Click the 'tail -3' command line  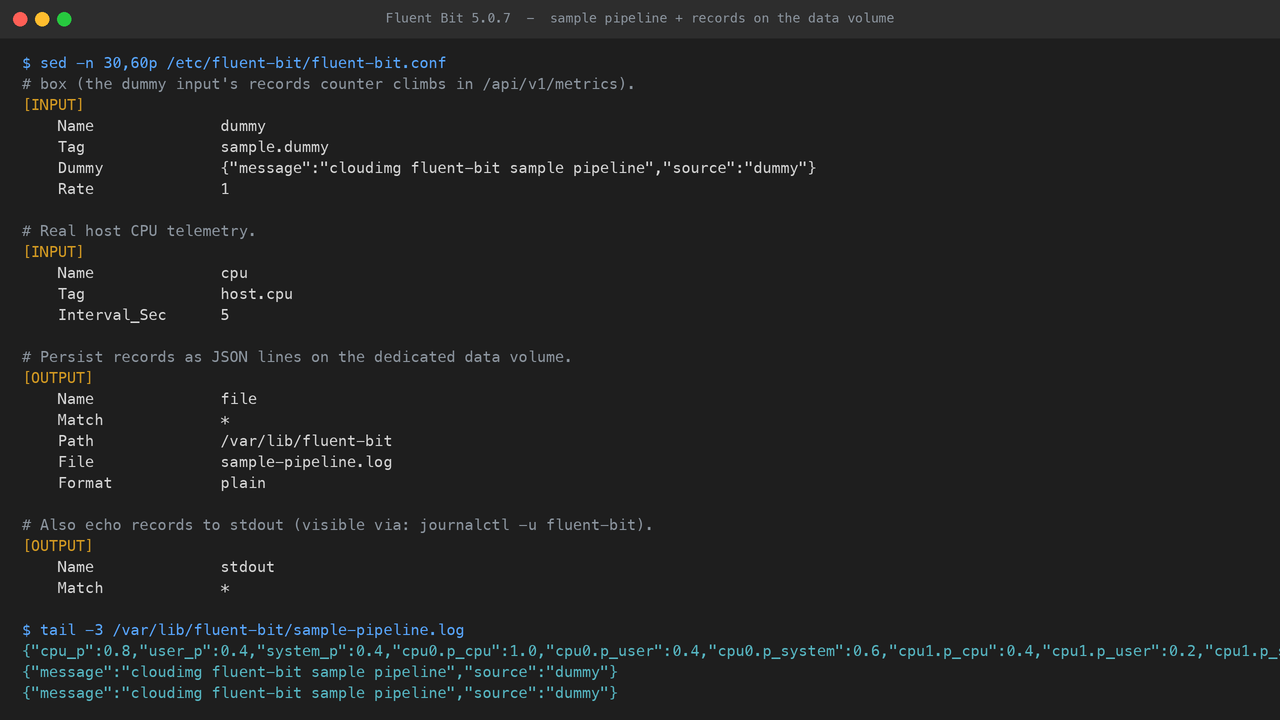coord(243,630)
